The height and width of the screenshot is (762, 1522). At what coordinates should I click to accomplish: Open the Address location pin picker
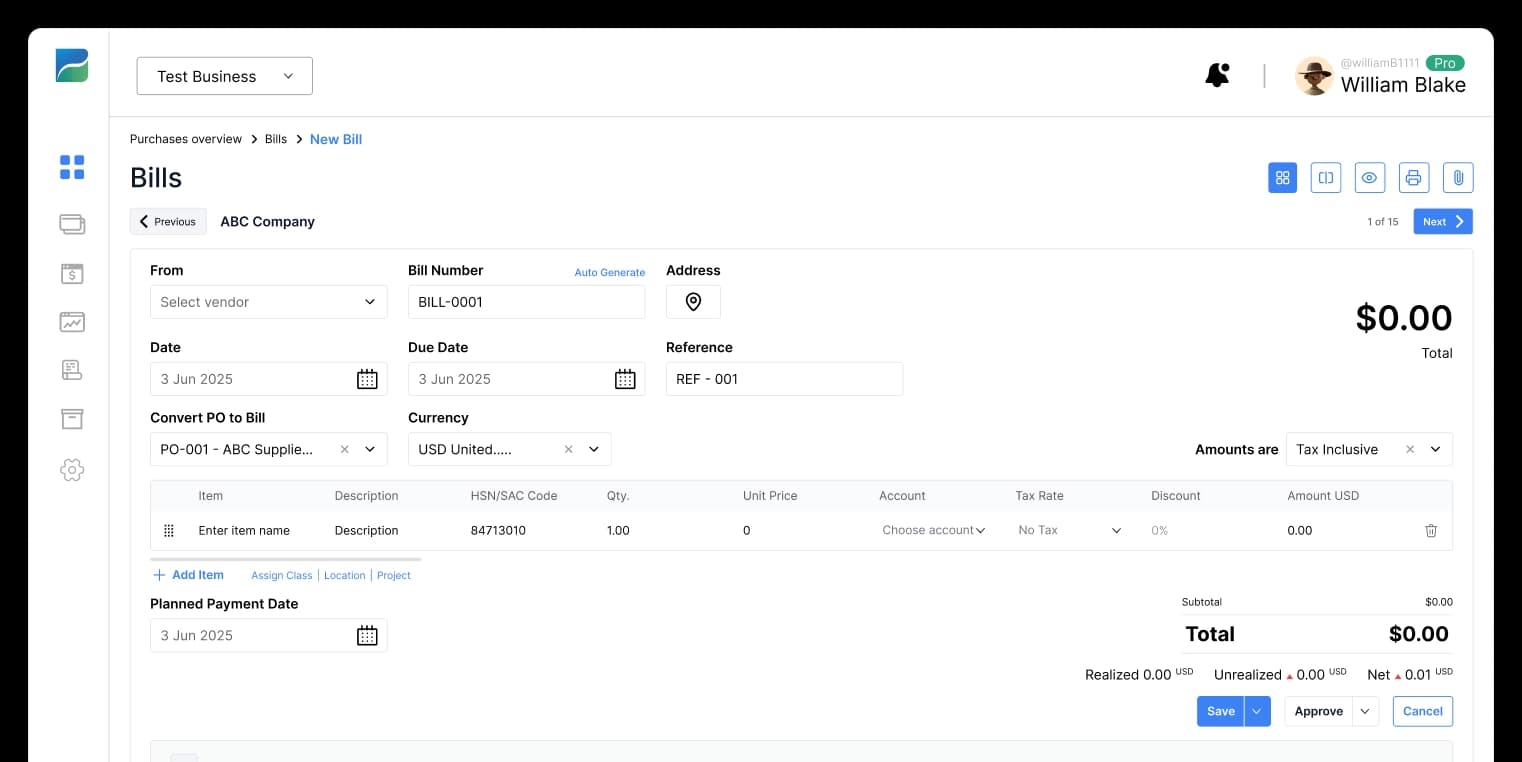(693, 301)
